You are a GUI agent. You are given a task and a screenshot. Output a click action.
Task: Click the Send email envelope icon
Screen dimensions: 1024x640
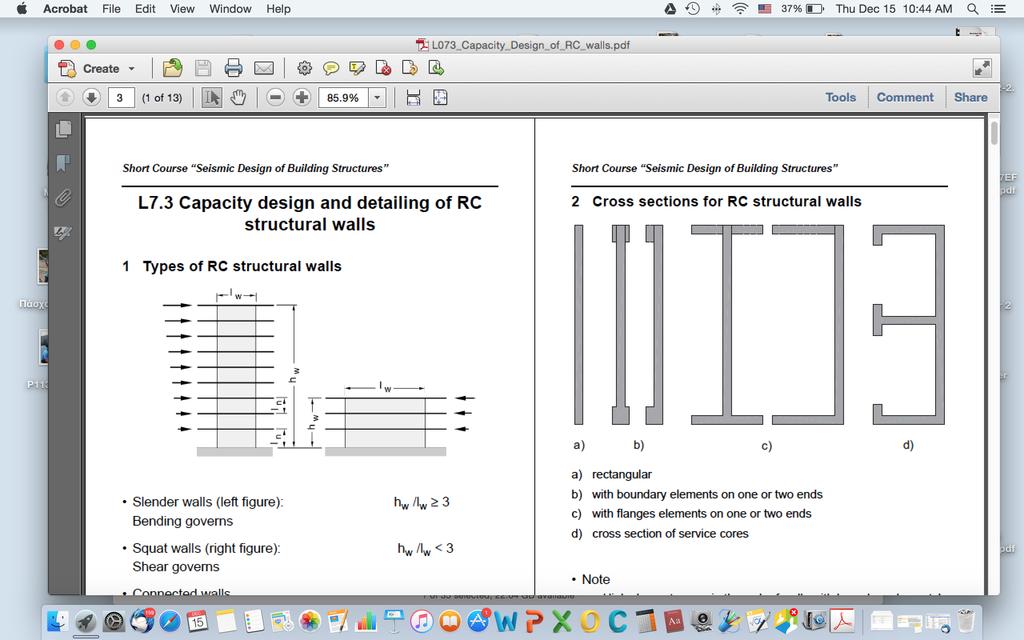click(264, 68)
